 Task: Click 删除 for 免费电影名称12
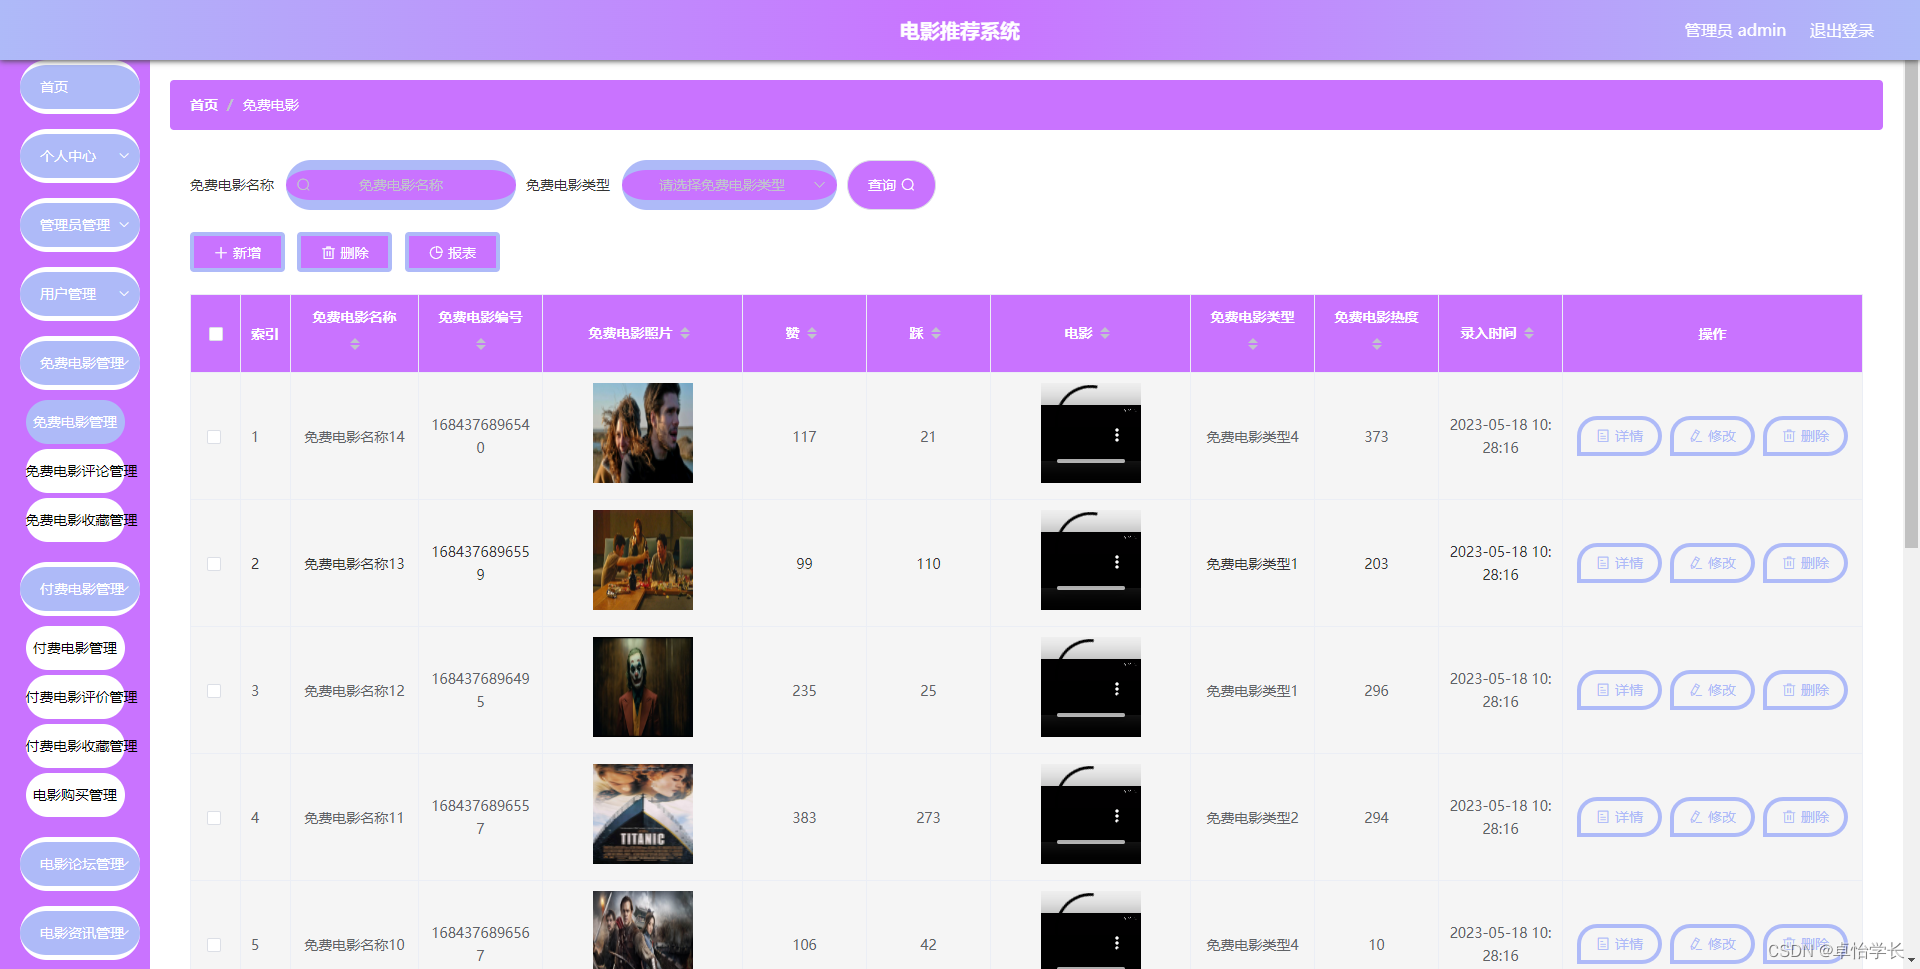tap(1805, 690)
